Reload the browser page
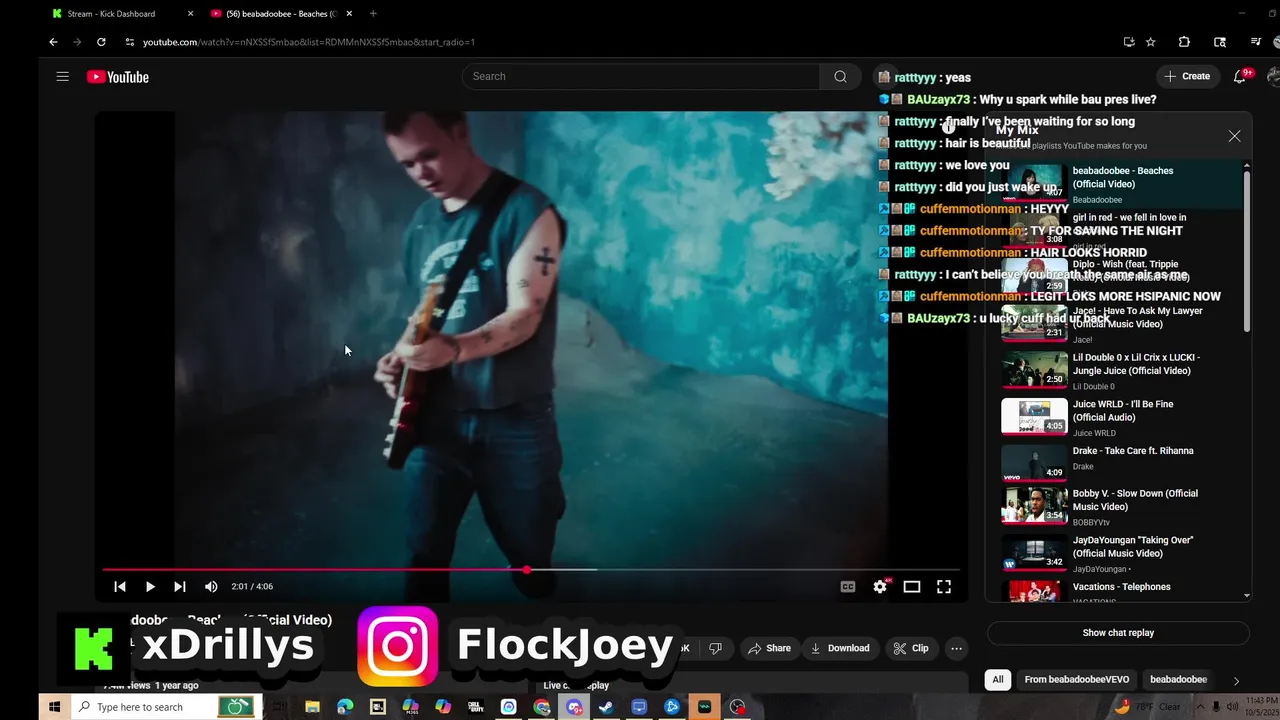 coord(101,42)
